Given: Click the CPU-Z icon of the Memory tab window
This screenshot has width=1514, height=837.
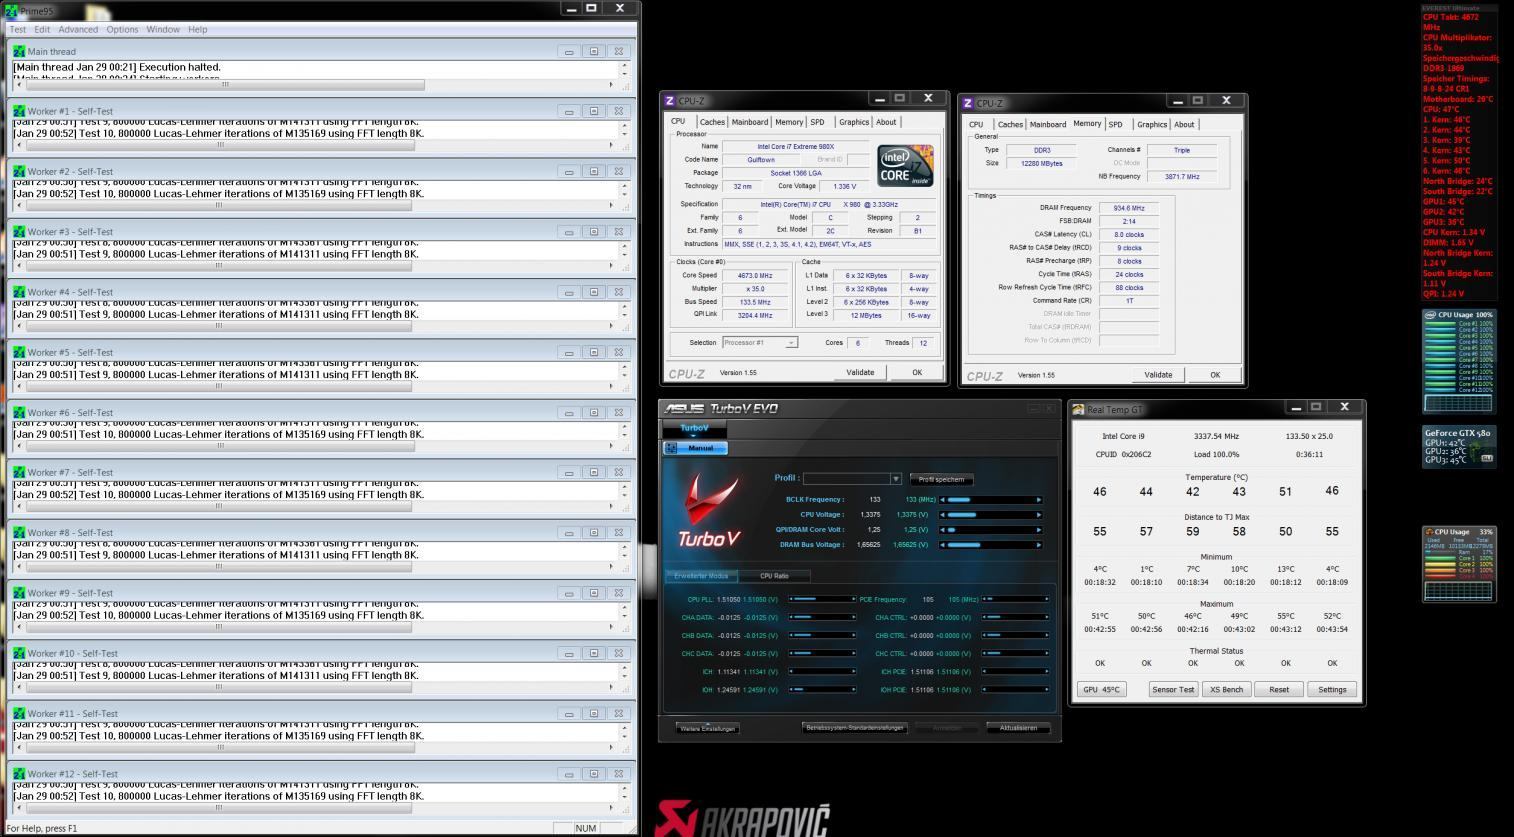Looking at the screenshot, I should 968,103.
